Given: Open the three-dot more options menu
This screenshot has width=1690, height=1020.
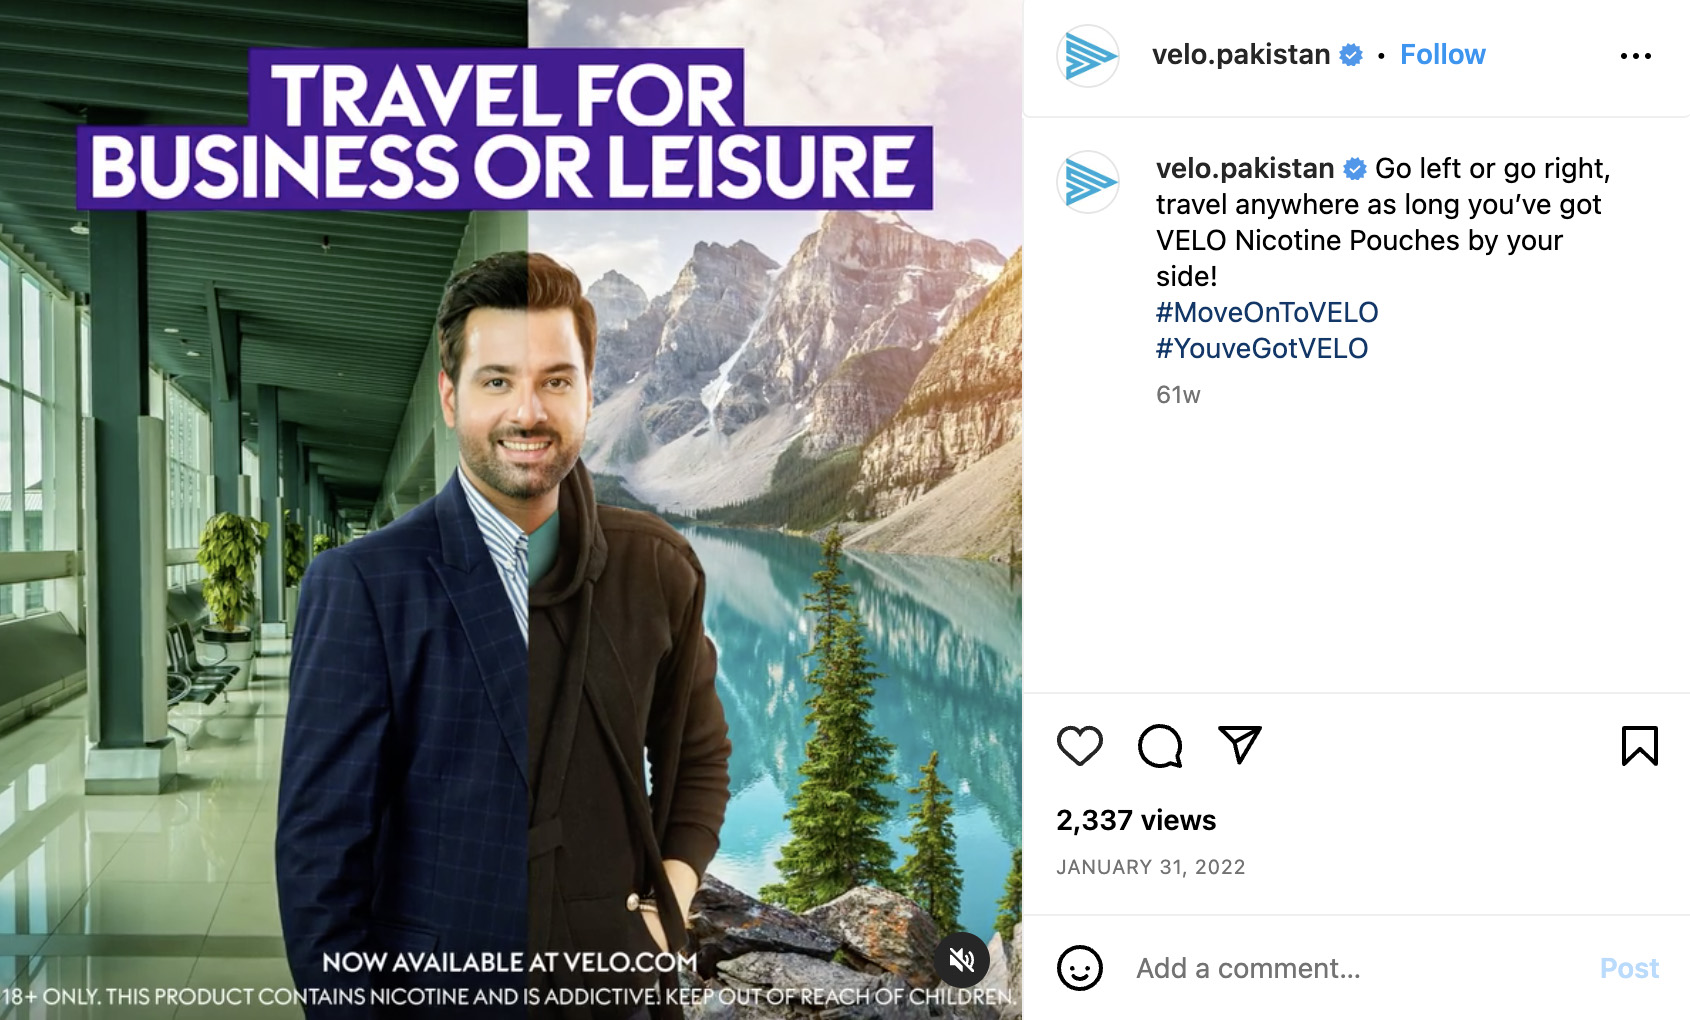Looking at the screenshot, I should click(x=1636, y=56).
